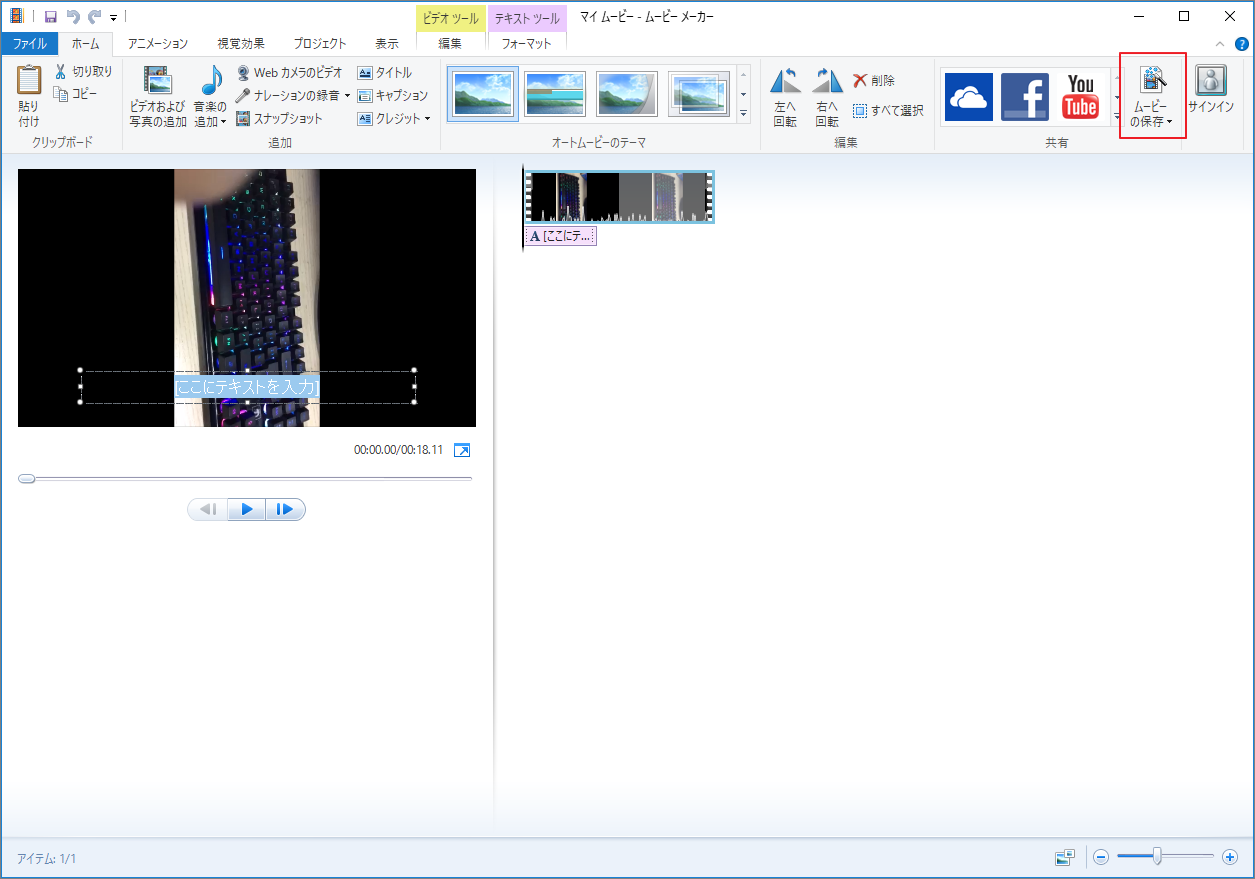Adjust the timeline zoom slider handle
The height and width of the screenshot is (879, 1255).
pos(1157,857)
